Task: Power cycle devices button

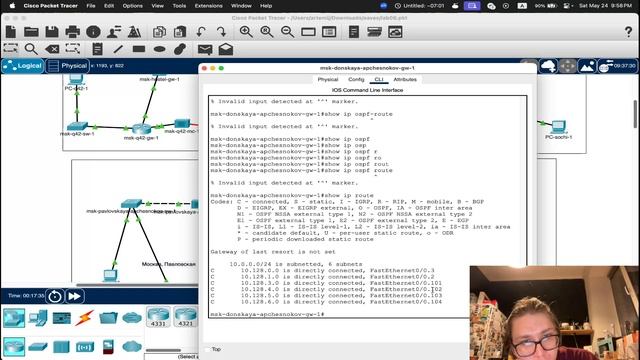Action: [x=55, y=296]
